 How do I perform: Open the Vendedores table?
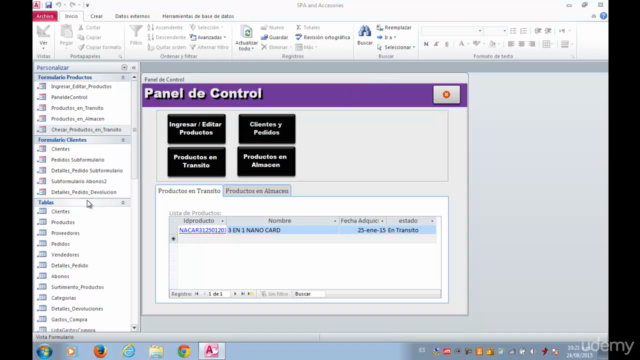65,255
